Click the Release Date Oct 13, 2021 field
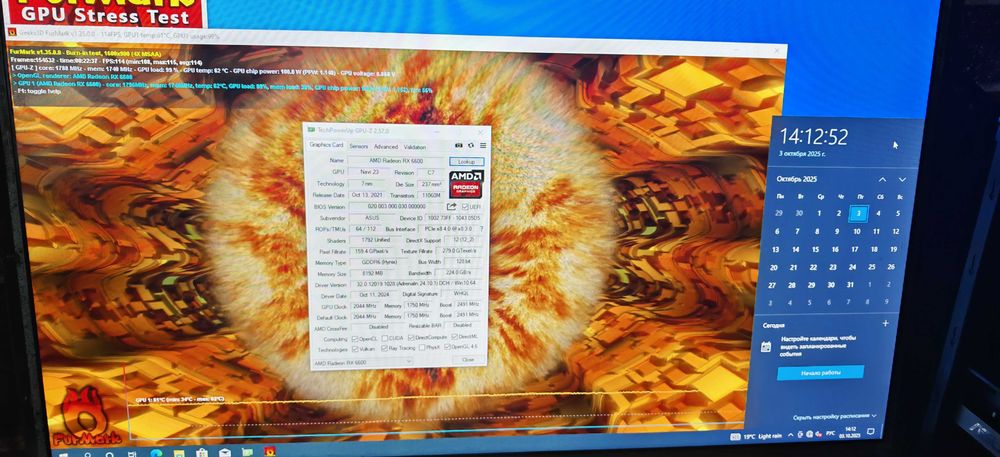 (367, 195)
